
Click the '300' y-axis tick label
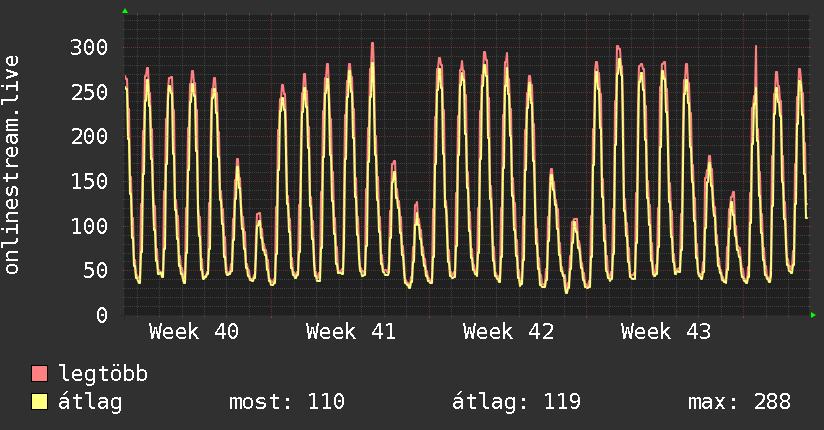89,47
